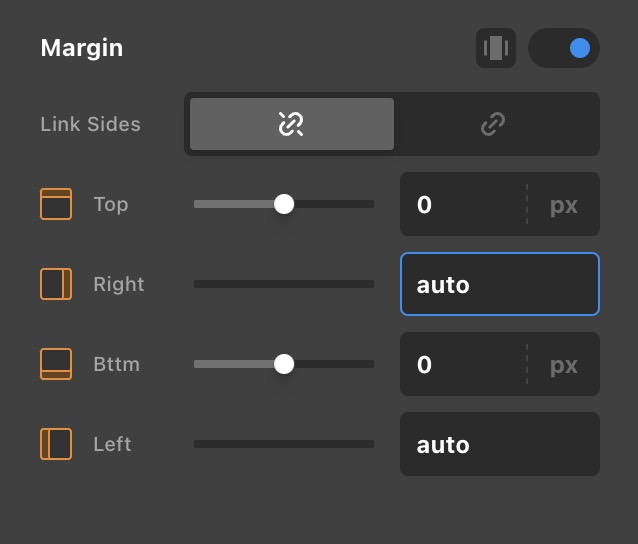Click the Left margin slider track
This screenshot has height=544, width=638.
(x=284, y=444)
